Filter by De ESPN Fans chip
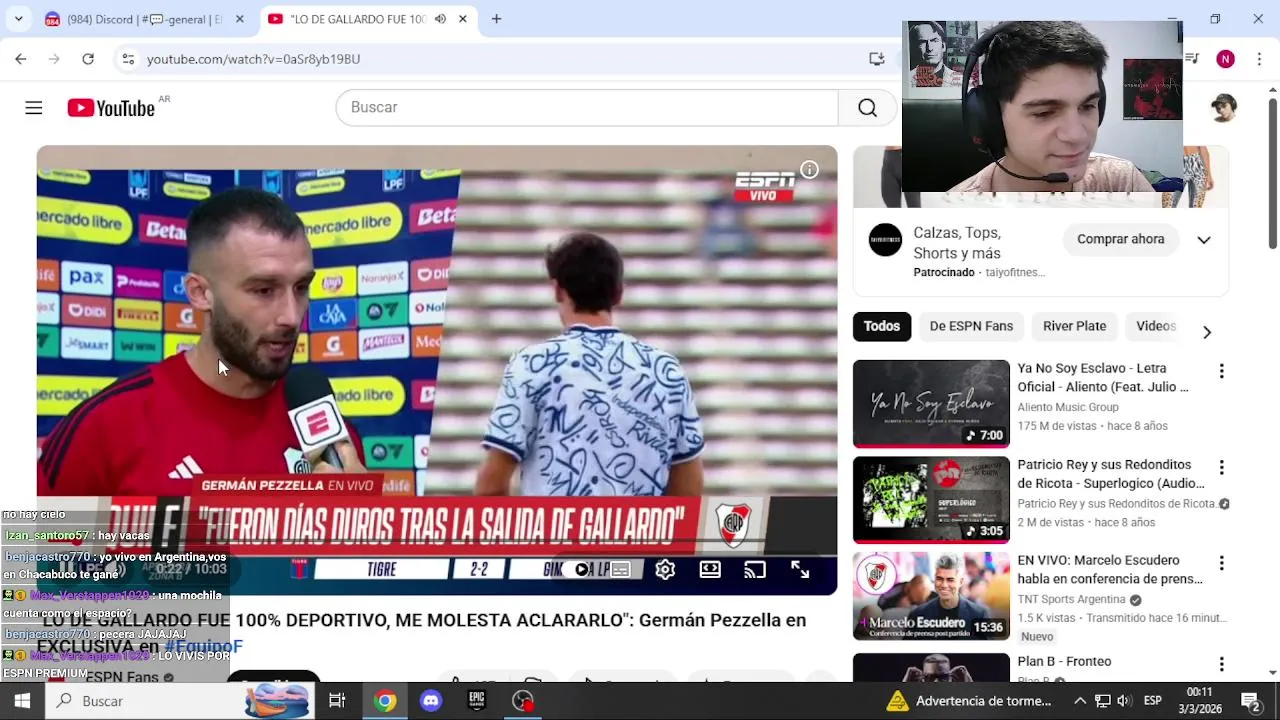The height and width of the screenshot is (720, 1280). point(971,326)
